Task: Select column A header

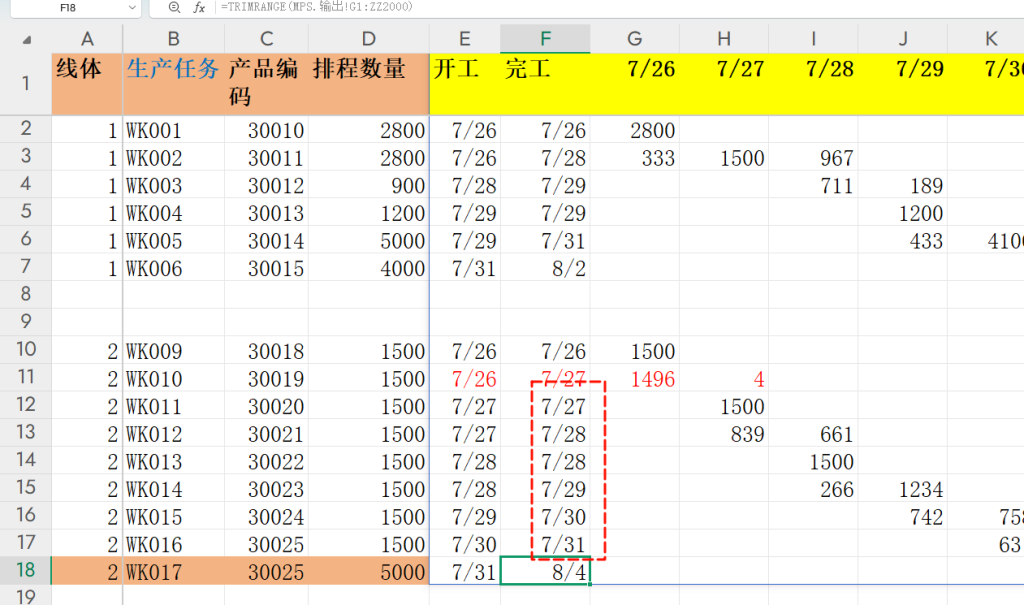Action: (87, 39)
